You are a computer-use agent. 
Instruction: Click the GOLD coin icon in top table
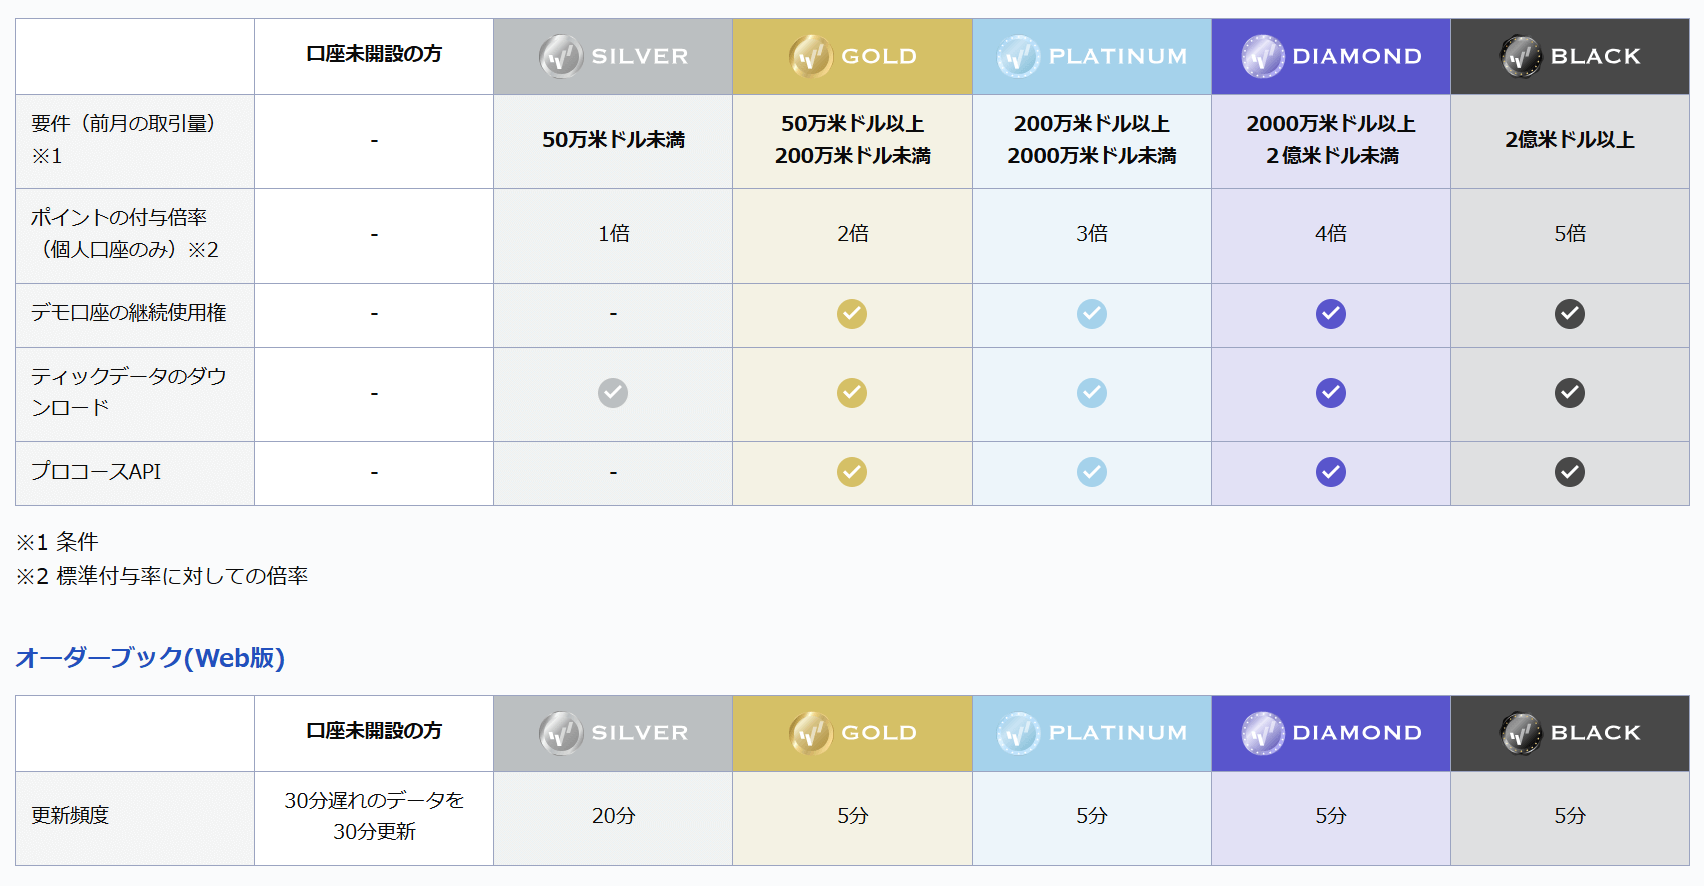pyautogui.click(x=810, y=56)
